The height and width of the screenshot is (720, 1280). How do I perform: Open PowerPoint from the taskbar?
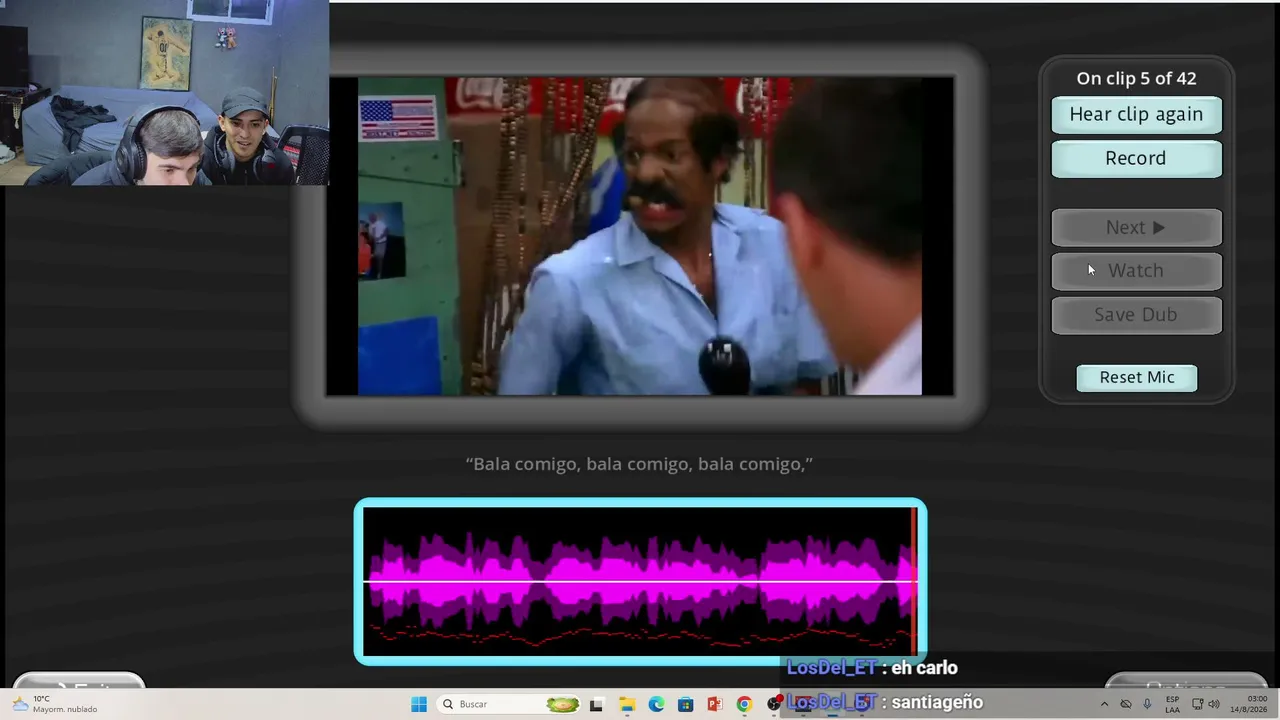[x=714, y=704]
